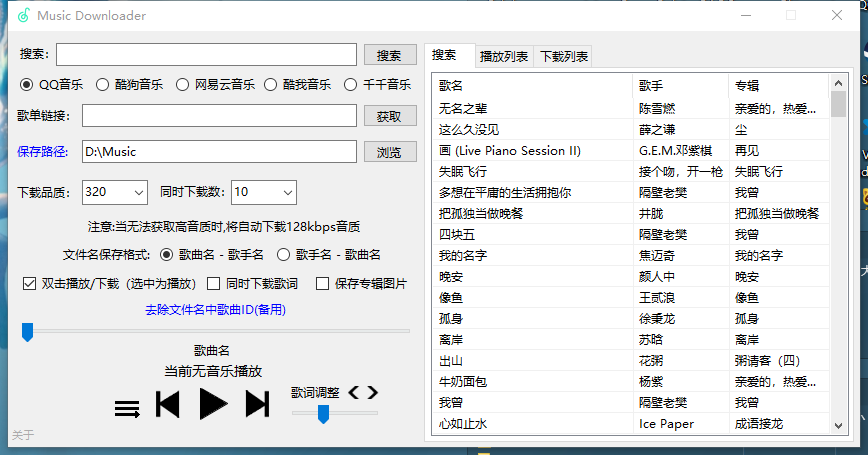Click the results scrollbar down arrow

pyautogui.click(x=838, y=426)
